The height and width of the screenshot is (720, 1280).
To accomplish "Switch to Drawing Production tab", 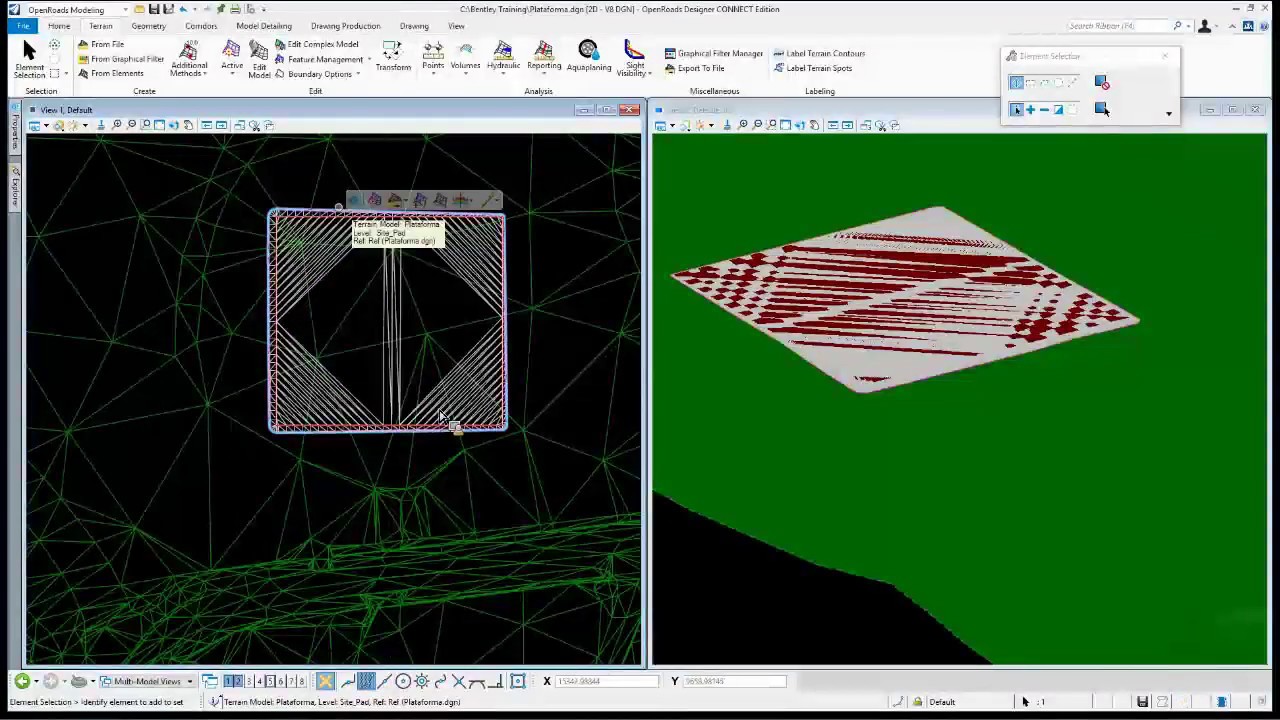I will click(x=345, y=26).
